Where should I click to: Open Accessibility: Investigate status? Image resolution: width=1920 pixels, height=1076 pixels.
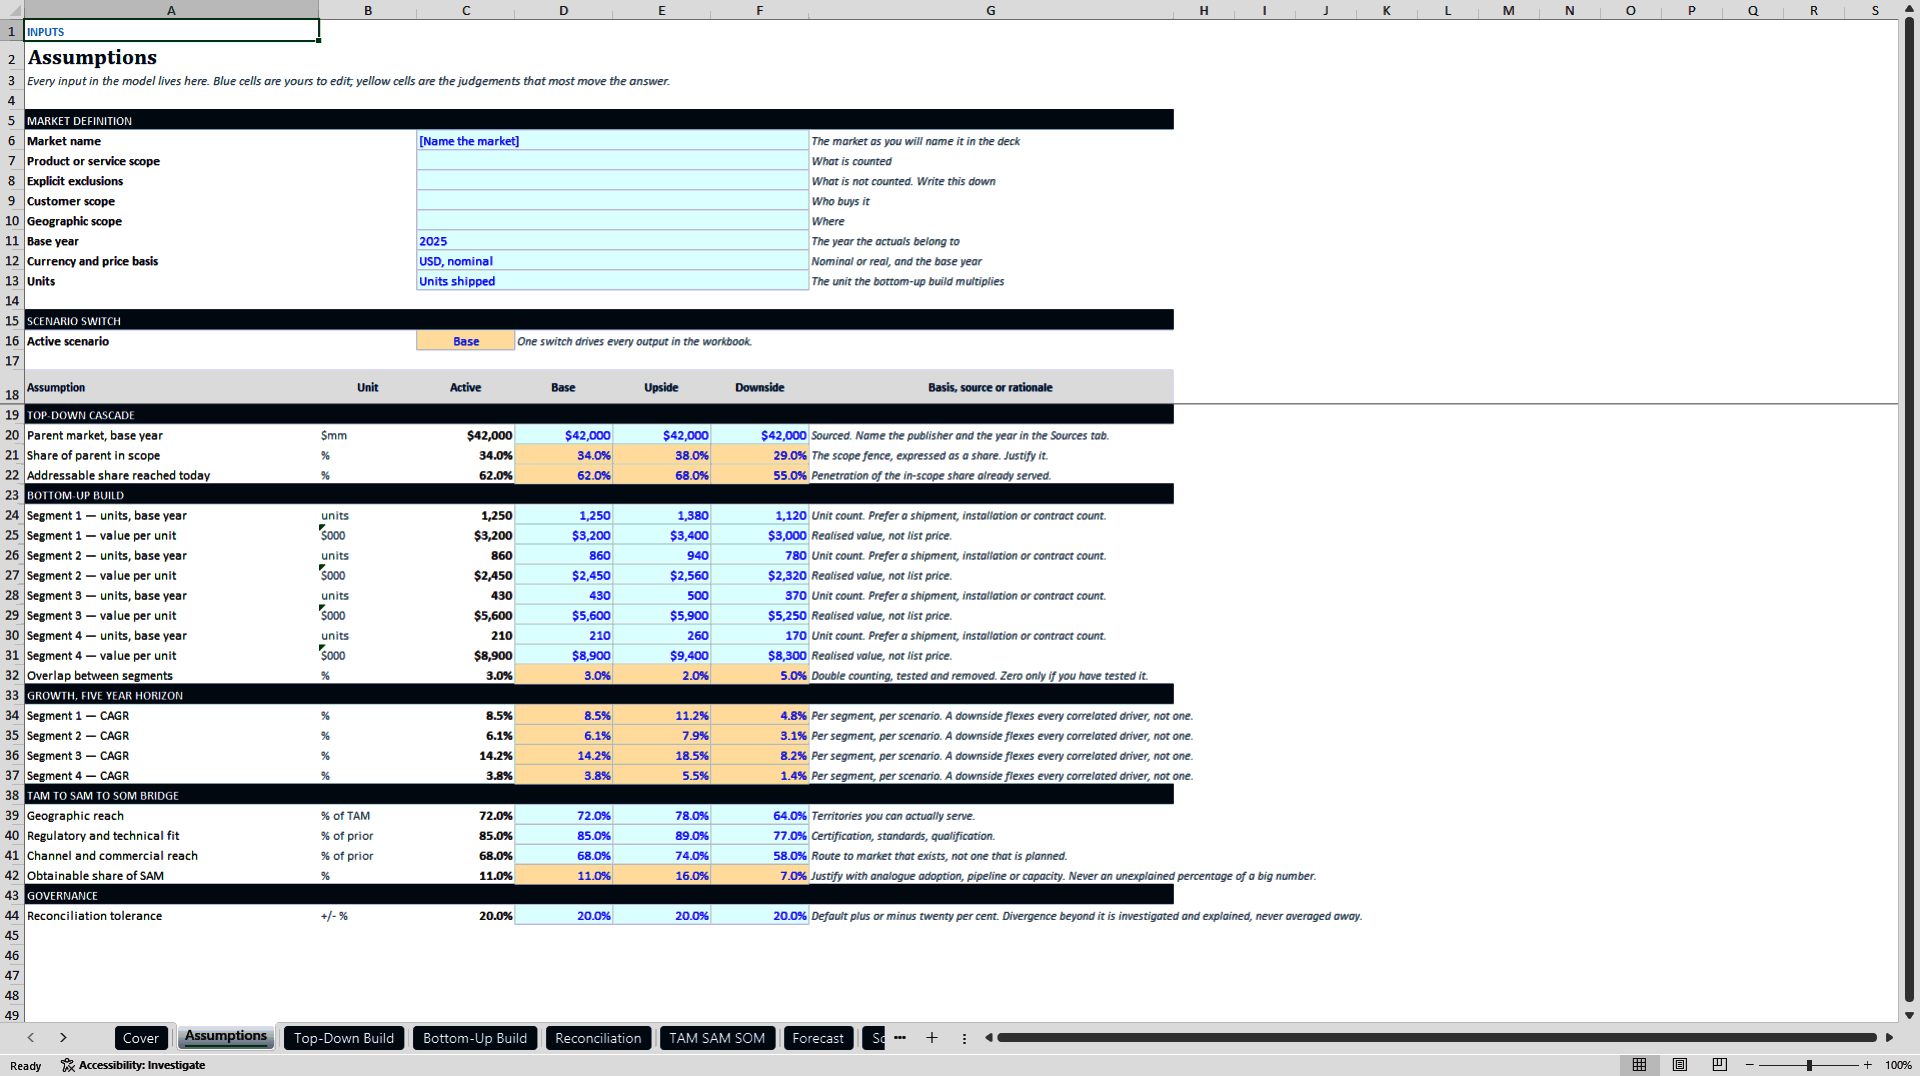[x=133, y=1065]
